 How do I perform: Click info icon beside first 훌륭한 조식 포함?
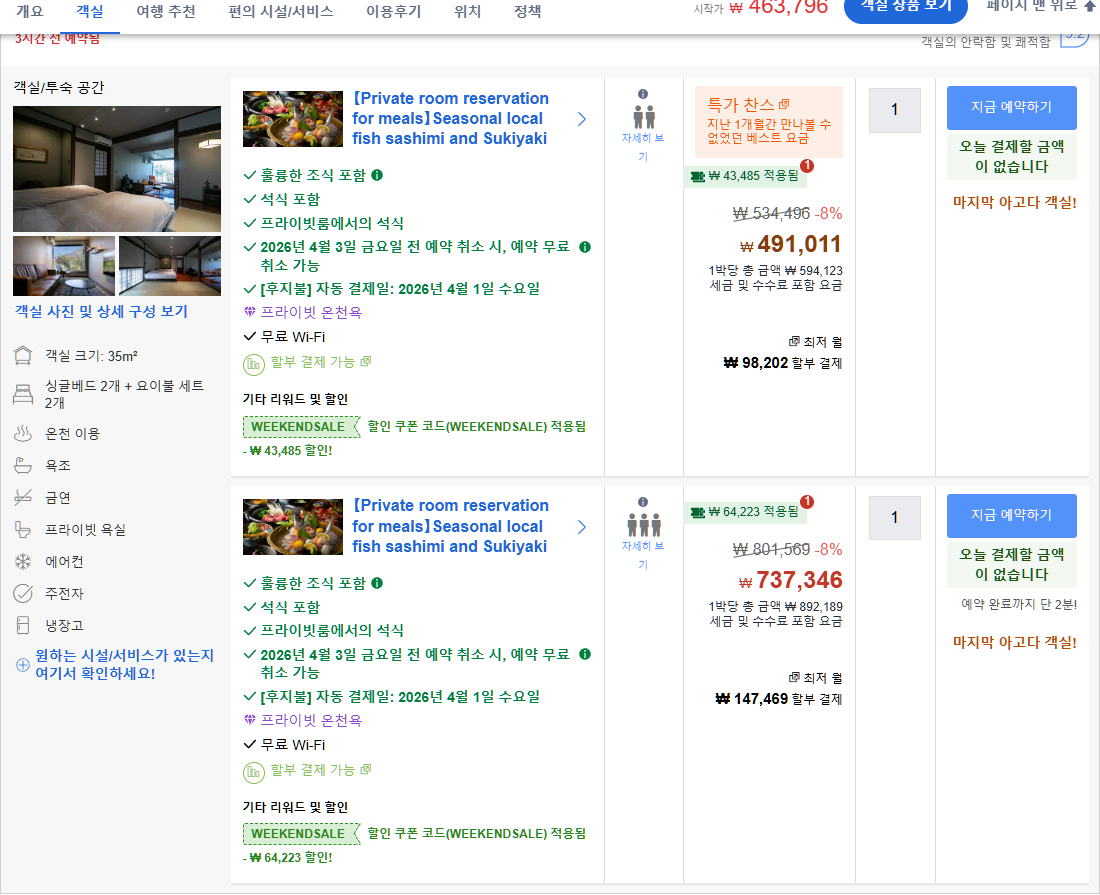pos(377,175)
